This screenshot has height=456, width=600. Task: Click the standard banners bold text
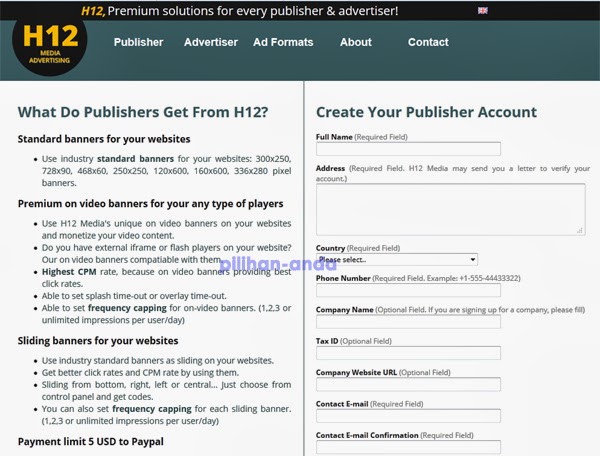(135, 159)
